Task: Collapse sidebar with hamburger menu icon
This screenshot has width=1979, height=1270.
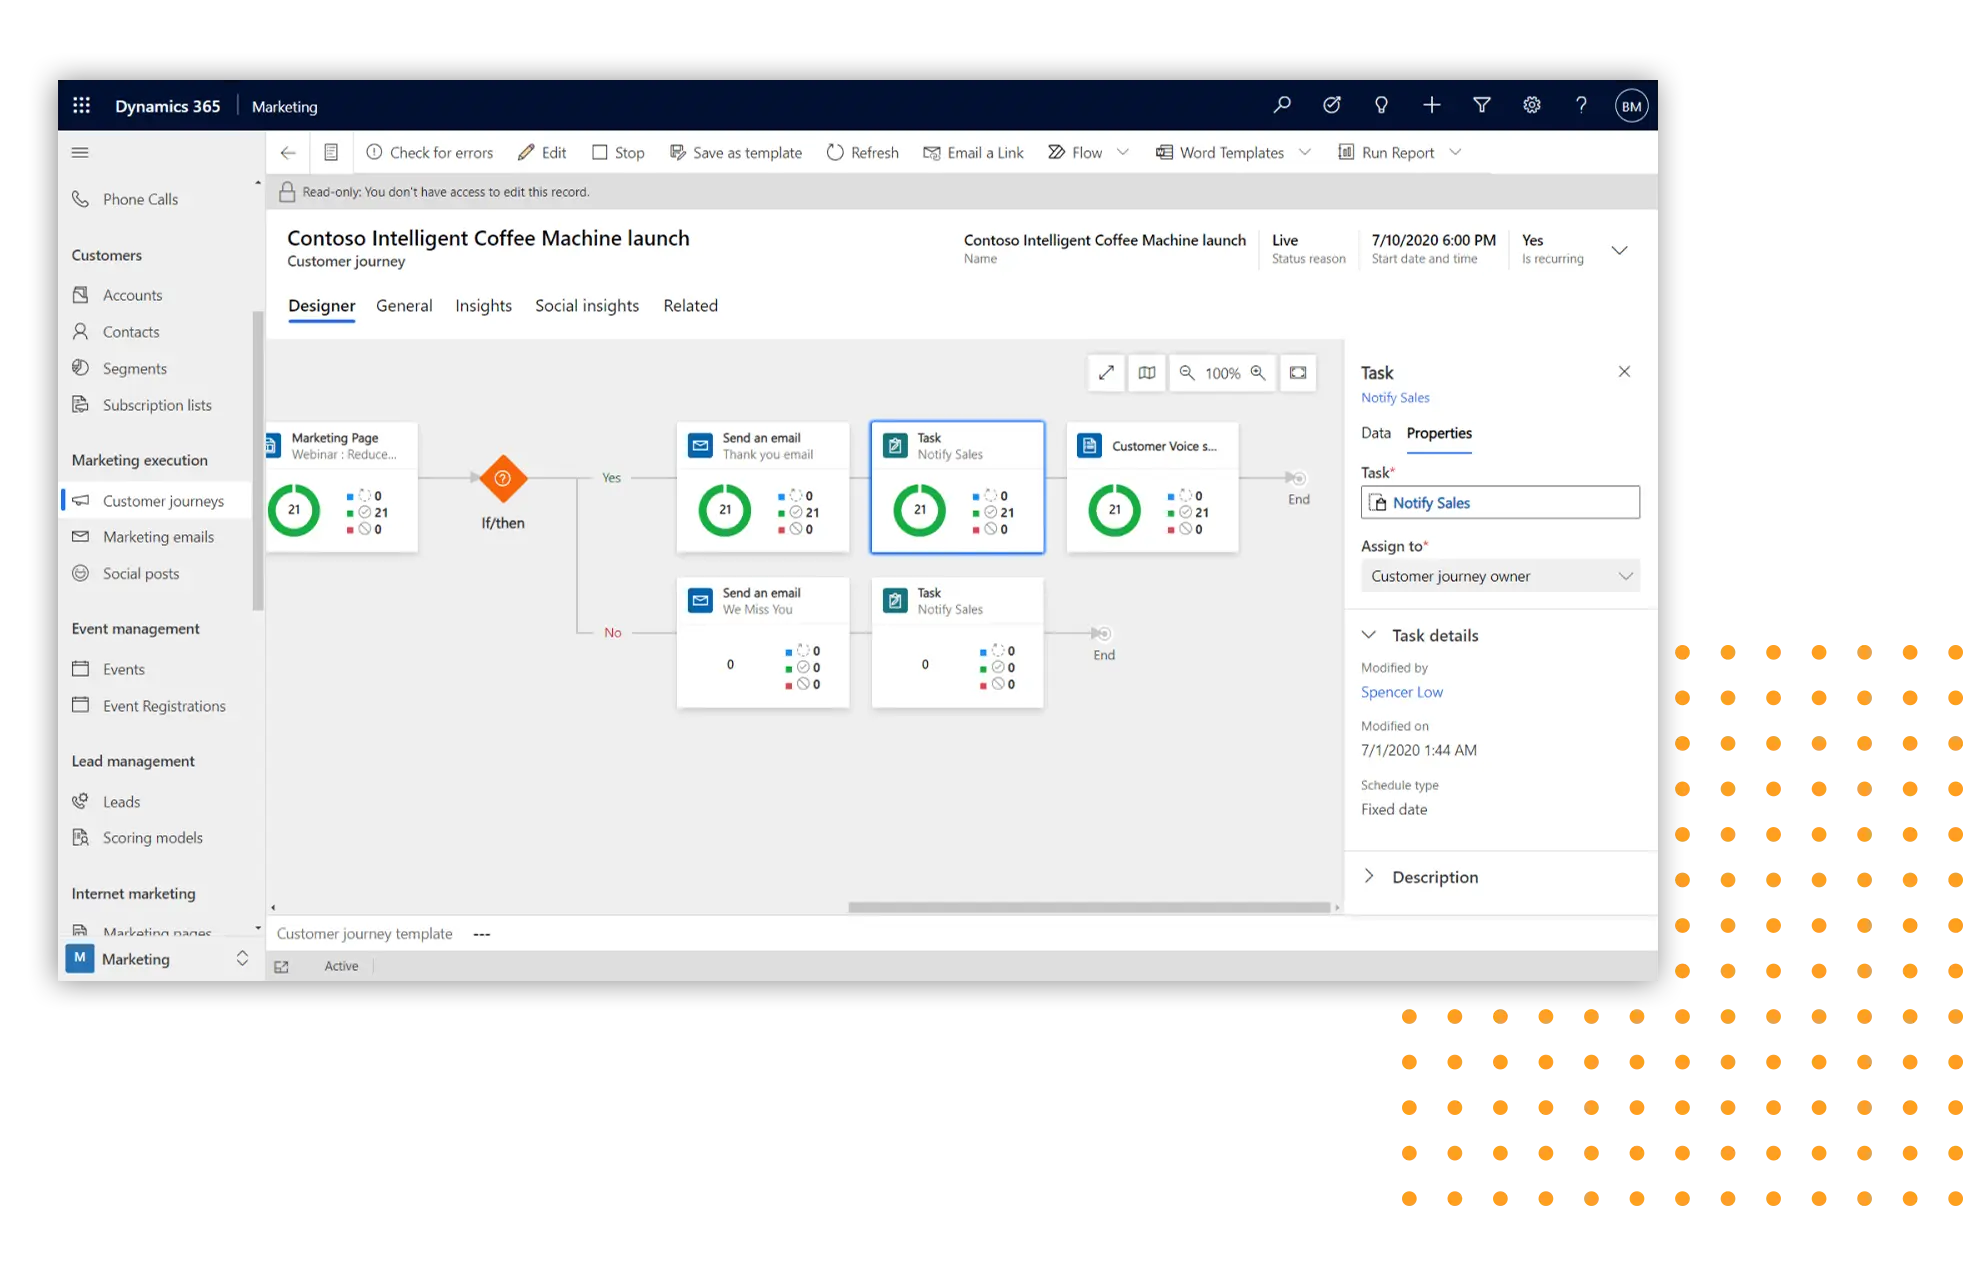Action: pyautogui.click(x=80, y=152)
